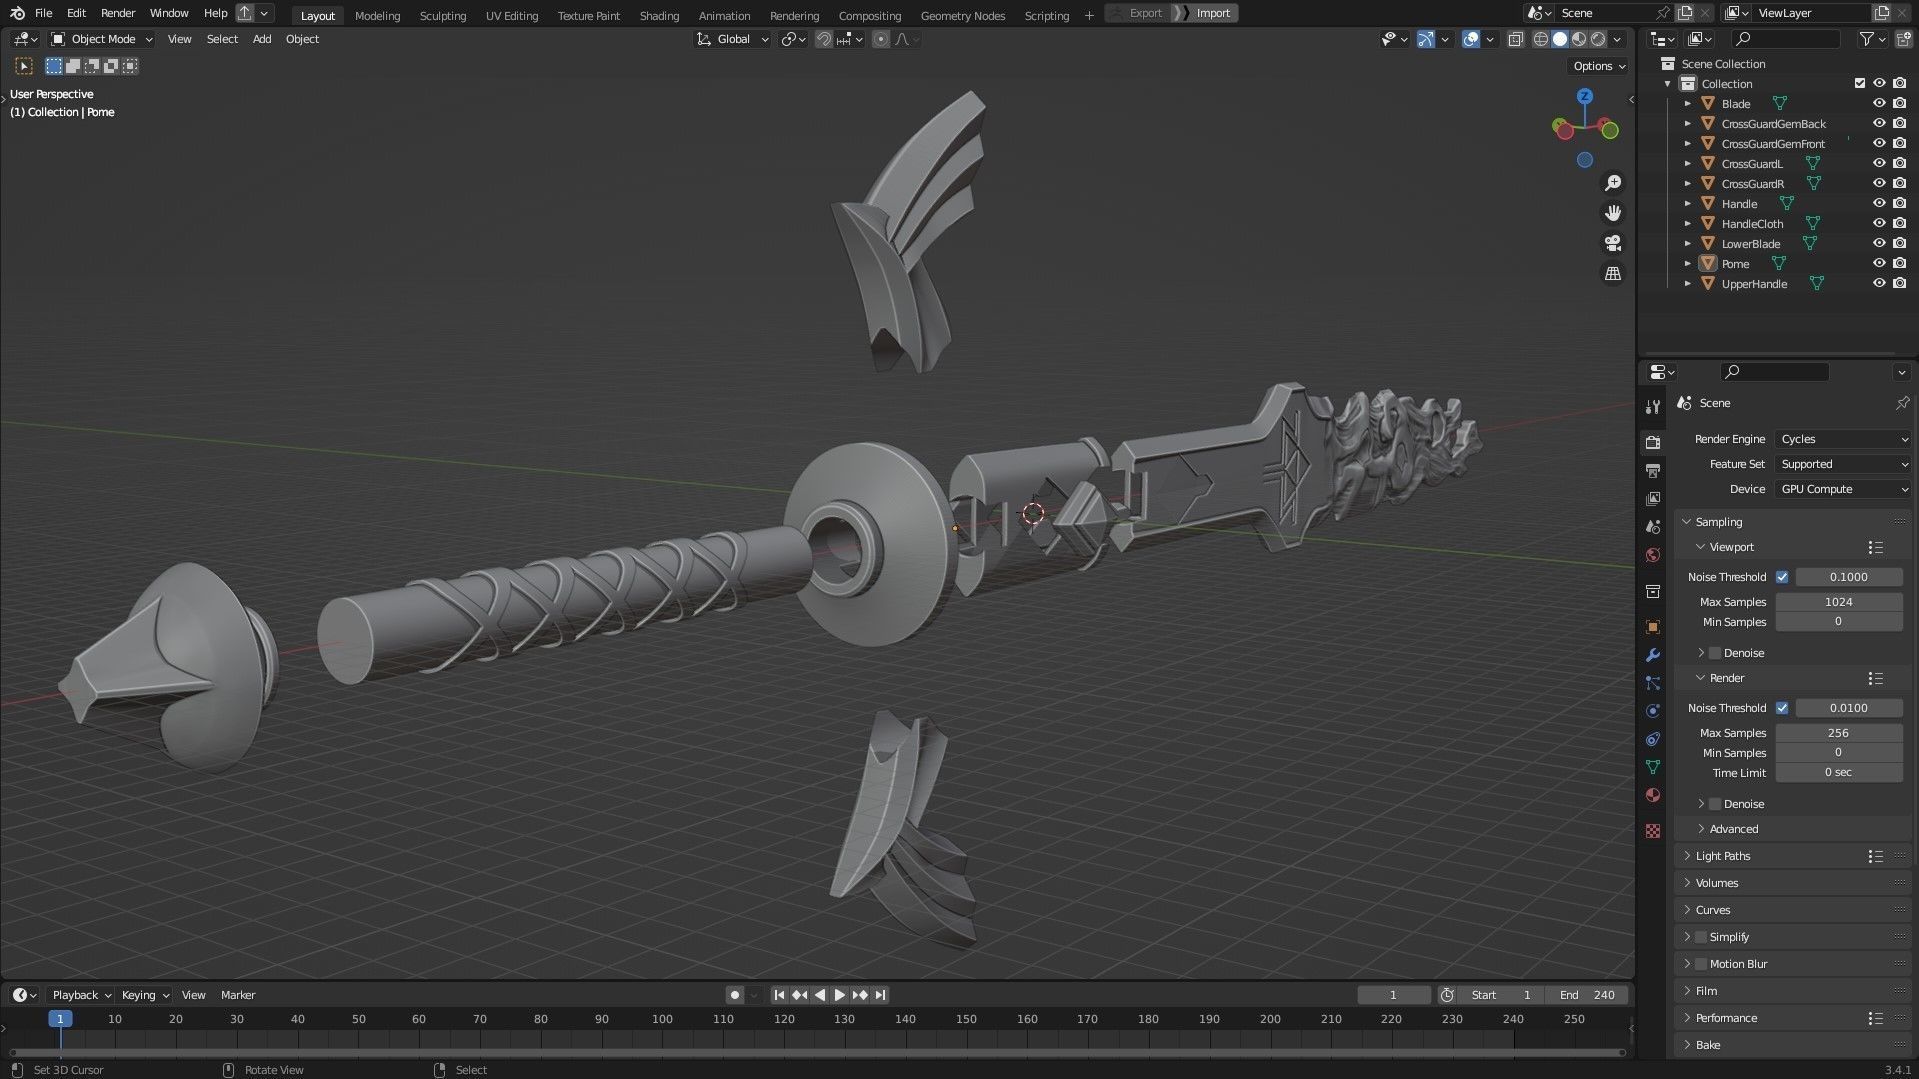This screenshot has height=1079, width=1919.
Task: Click the Export button
Action: pyautogui.click(x=1145, y=13)
